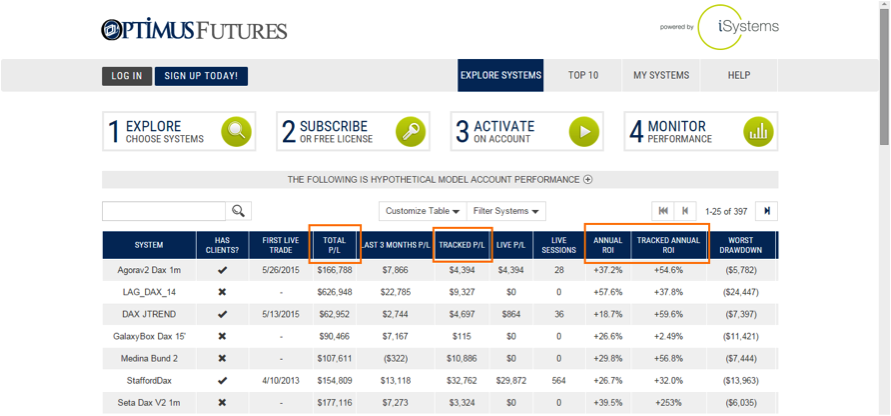The image size is (891, 416).
Task: Select the StaffordDax system
Action: [149, 380]
